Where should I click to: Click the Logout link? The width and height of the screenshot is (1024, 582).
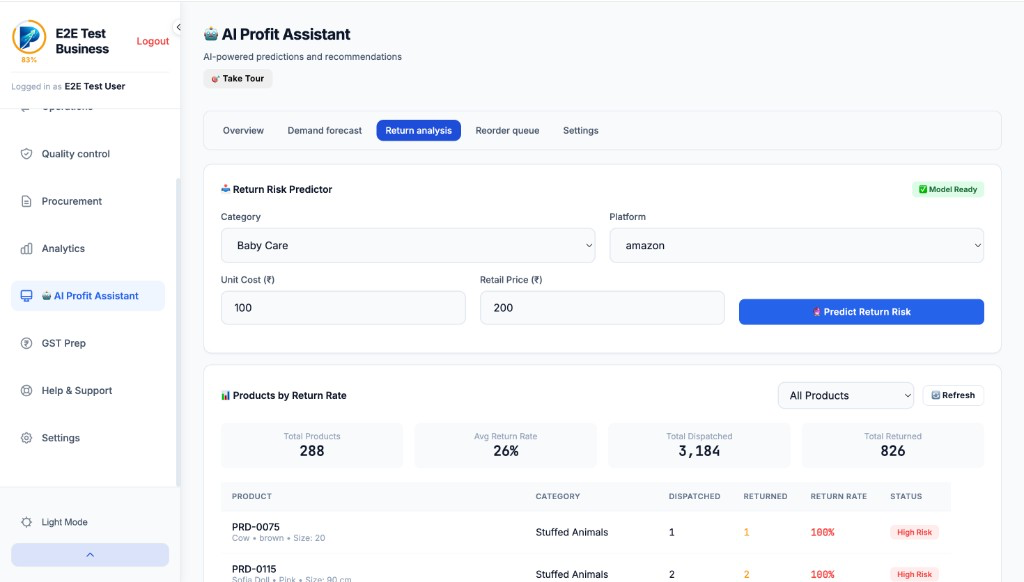(x=152, y=41)
